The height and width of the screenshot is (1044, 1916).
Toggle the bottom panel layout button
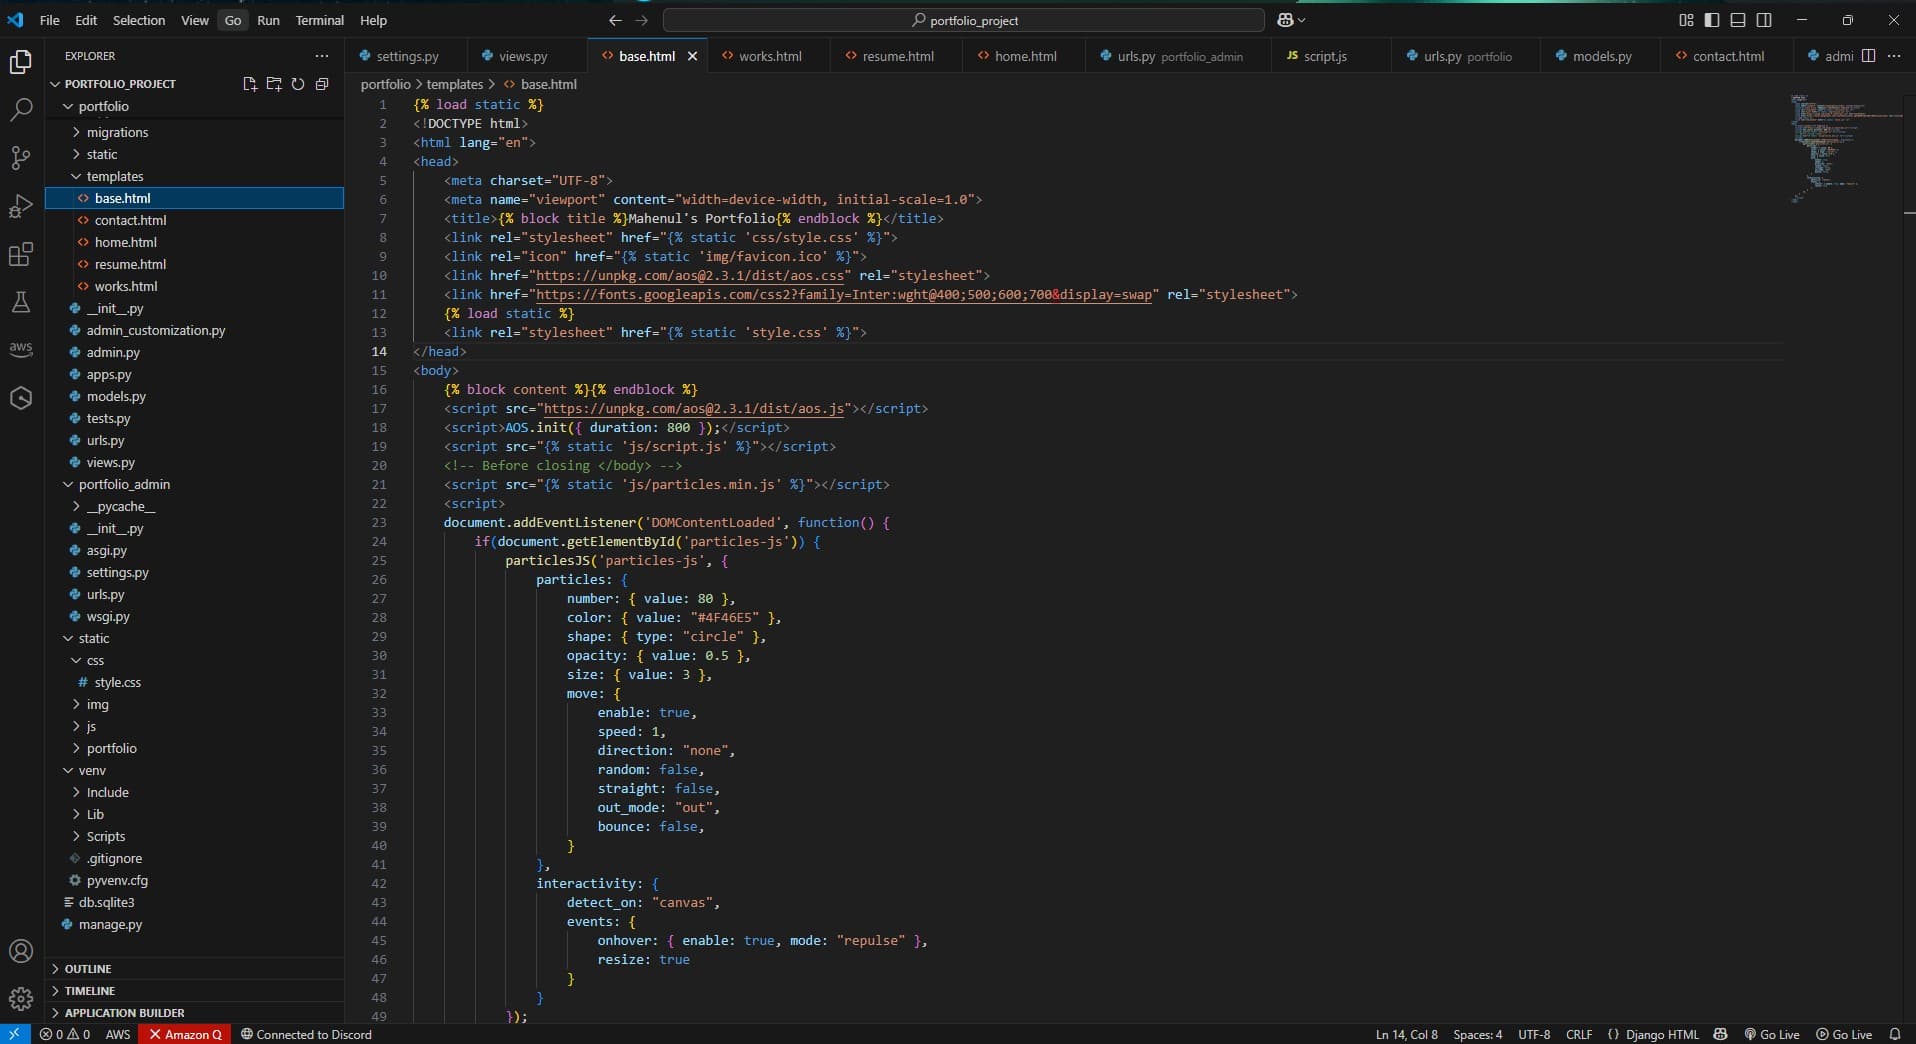coord(1738,20)
